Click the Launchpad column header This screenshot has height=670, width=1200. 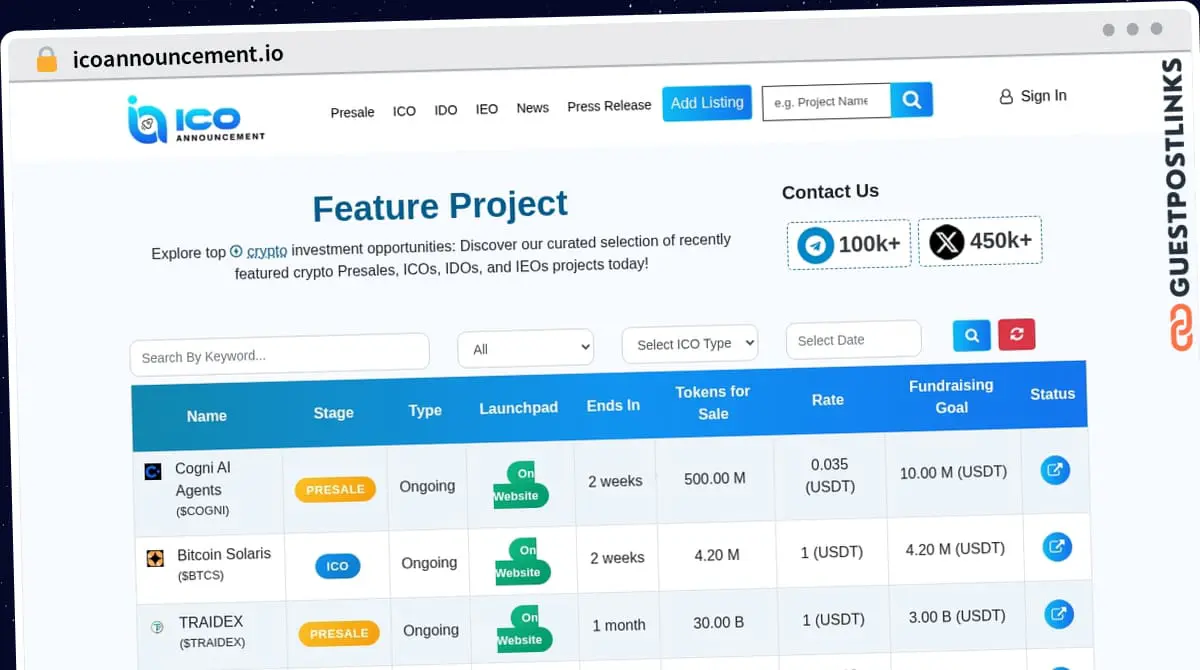point(518,408)
